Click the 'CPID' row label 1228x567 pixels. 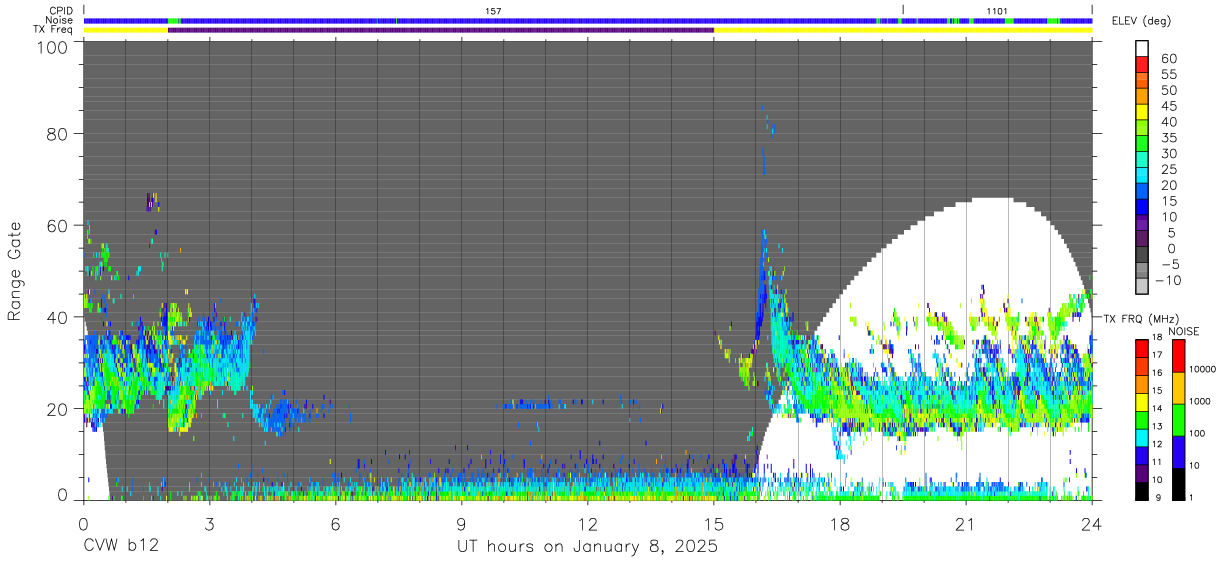point(60,11)
